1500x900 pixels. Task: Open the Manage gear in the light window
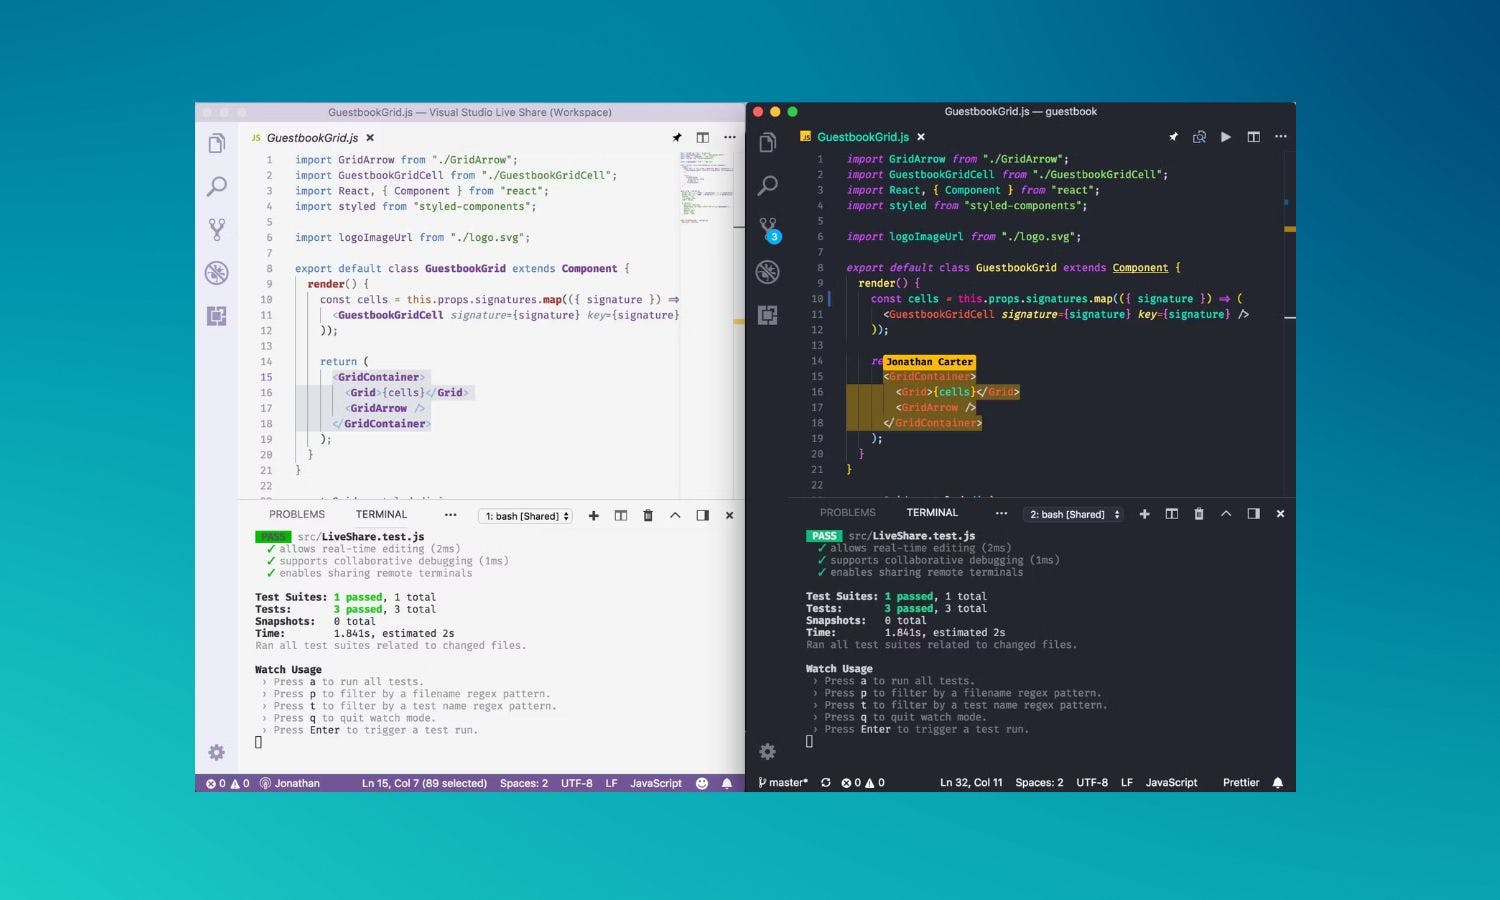[216, 752]
